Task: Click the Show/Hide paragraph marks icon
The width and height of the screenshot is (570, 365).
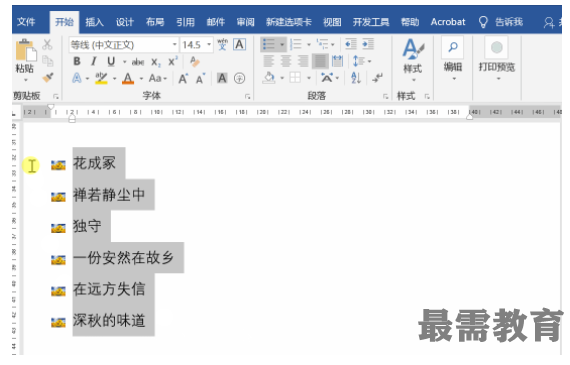Action: 378,78
